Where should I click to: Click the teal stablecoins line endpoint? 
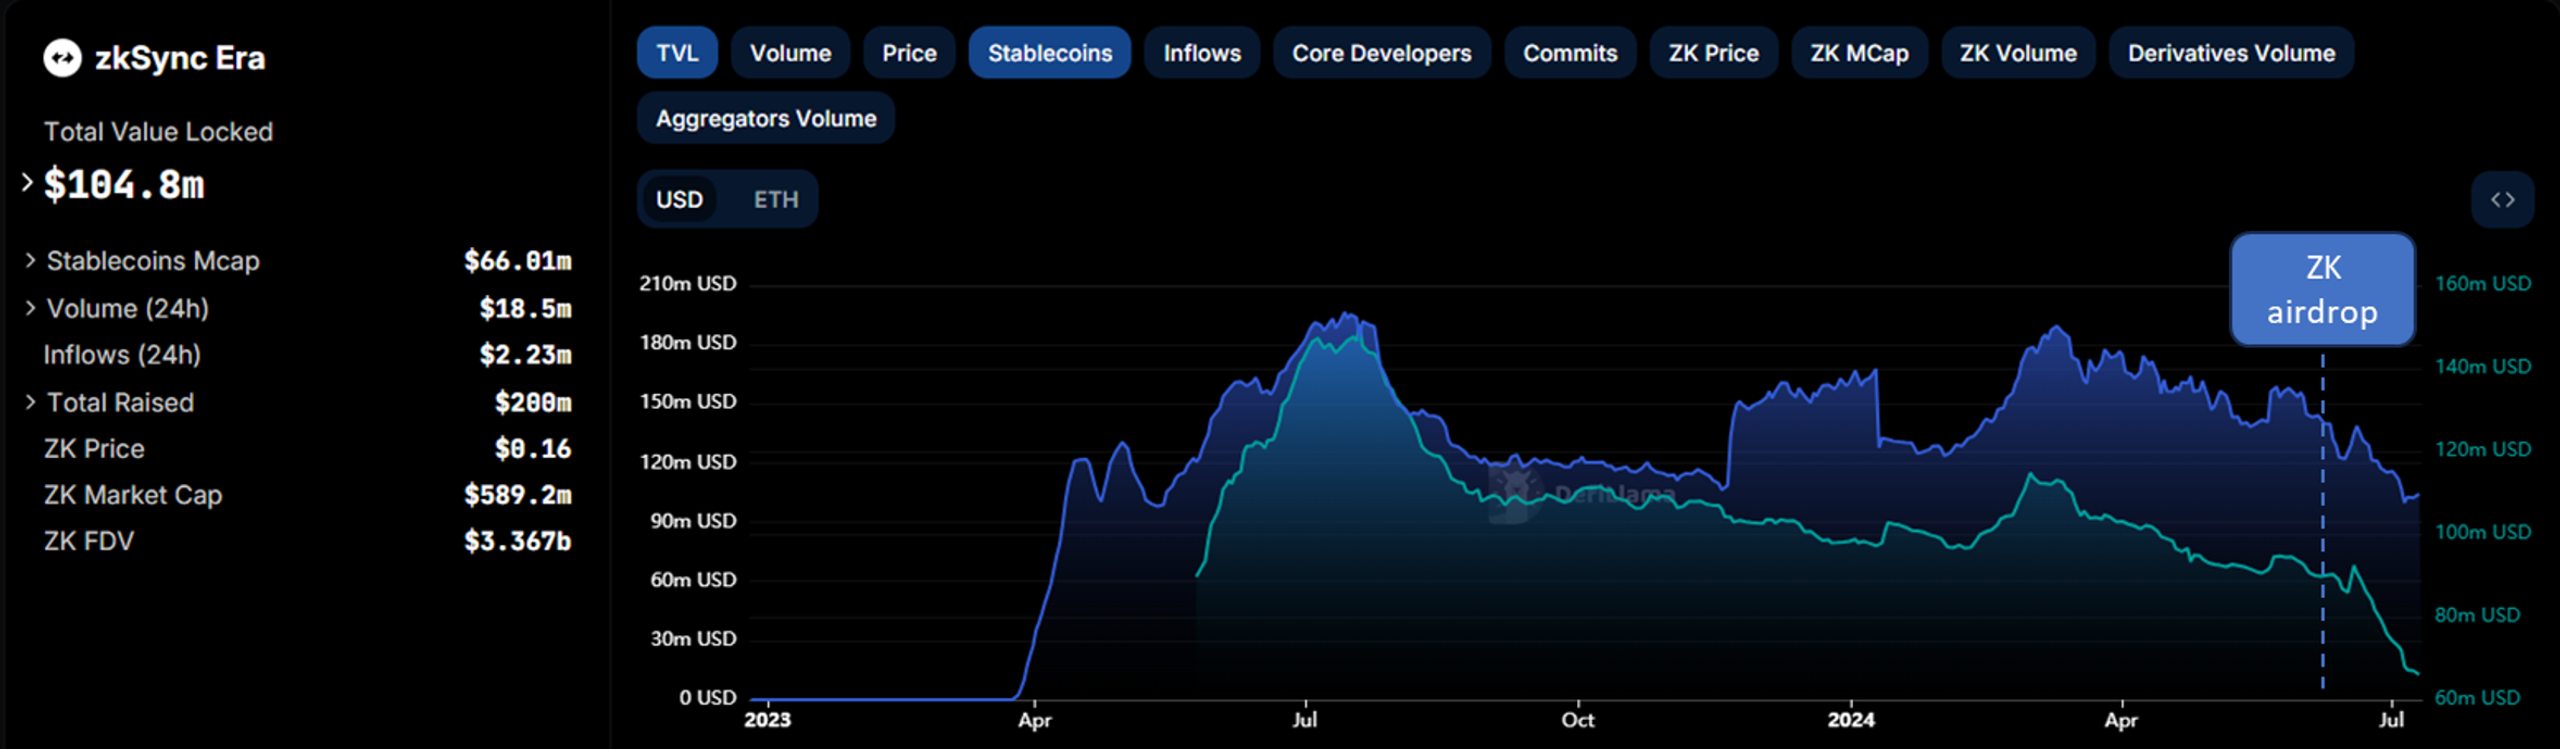pos(2417,673)
